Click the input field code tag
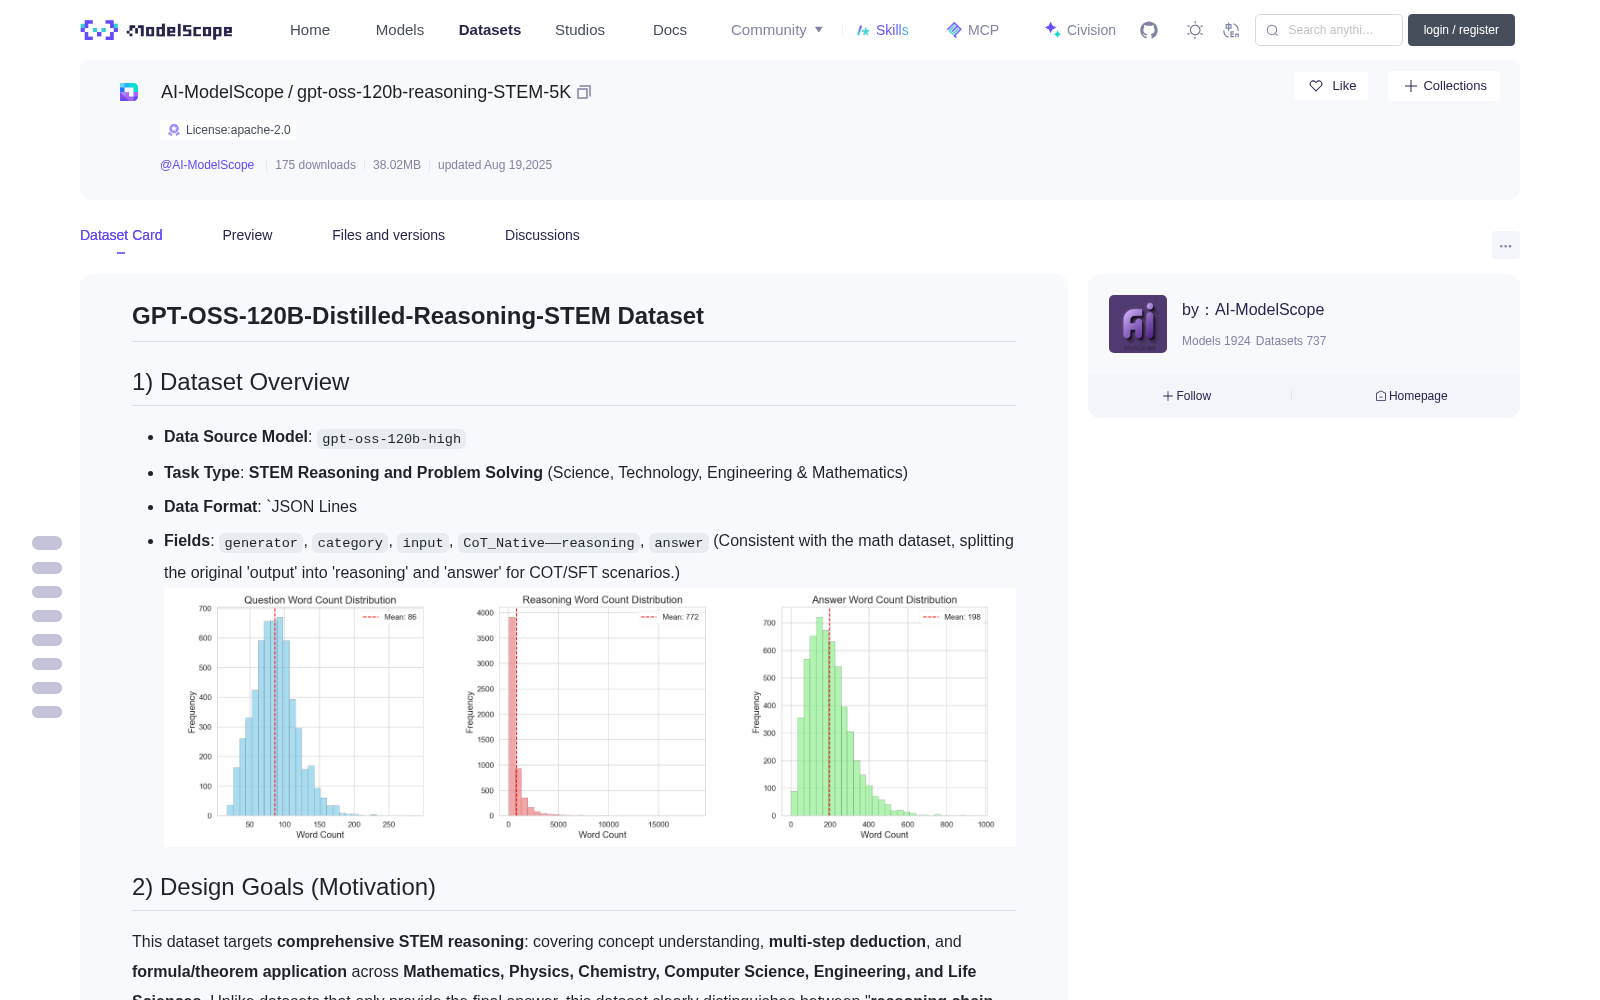The height and width of the screenshot is (1000, 1600). (x=423, y=543)
